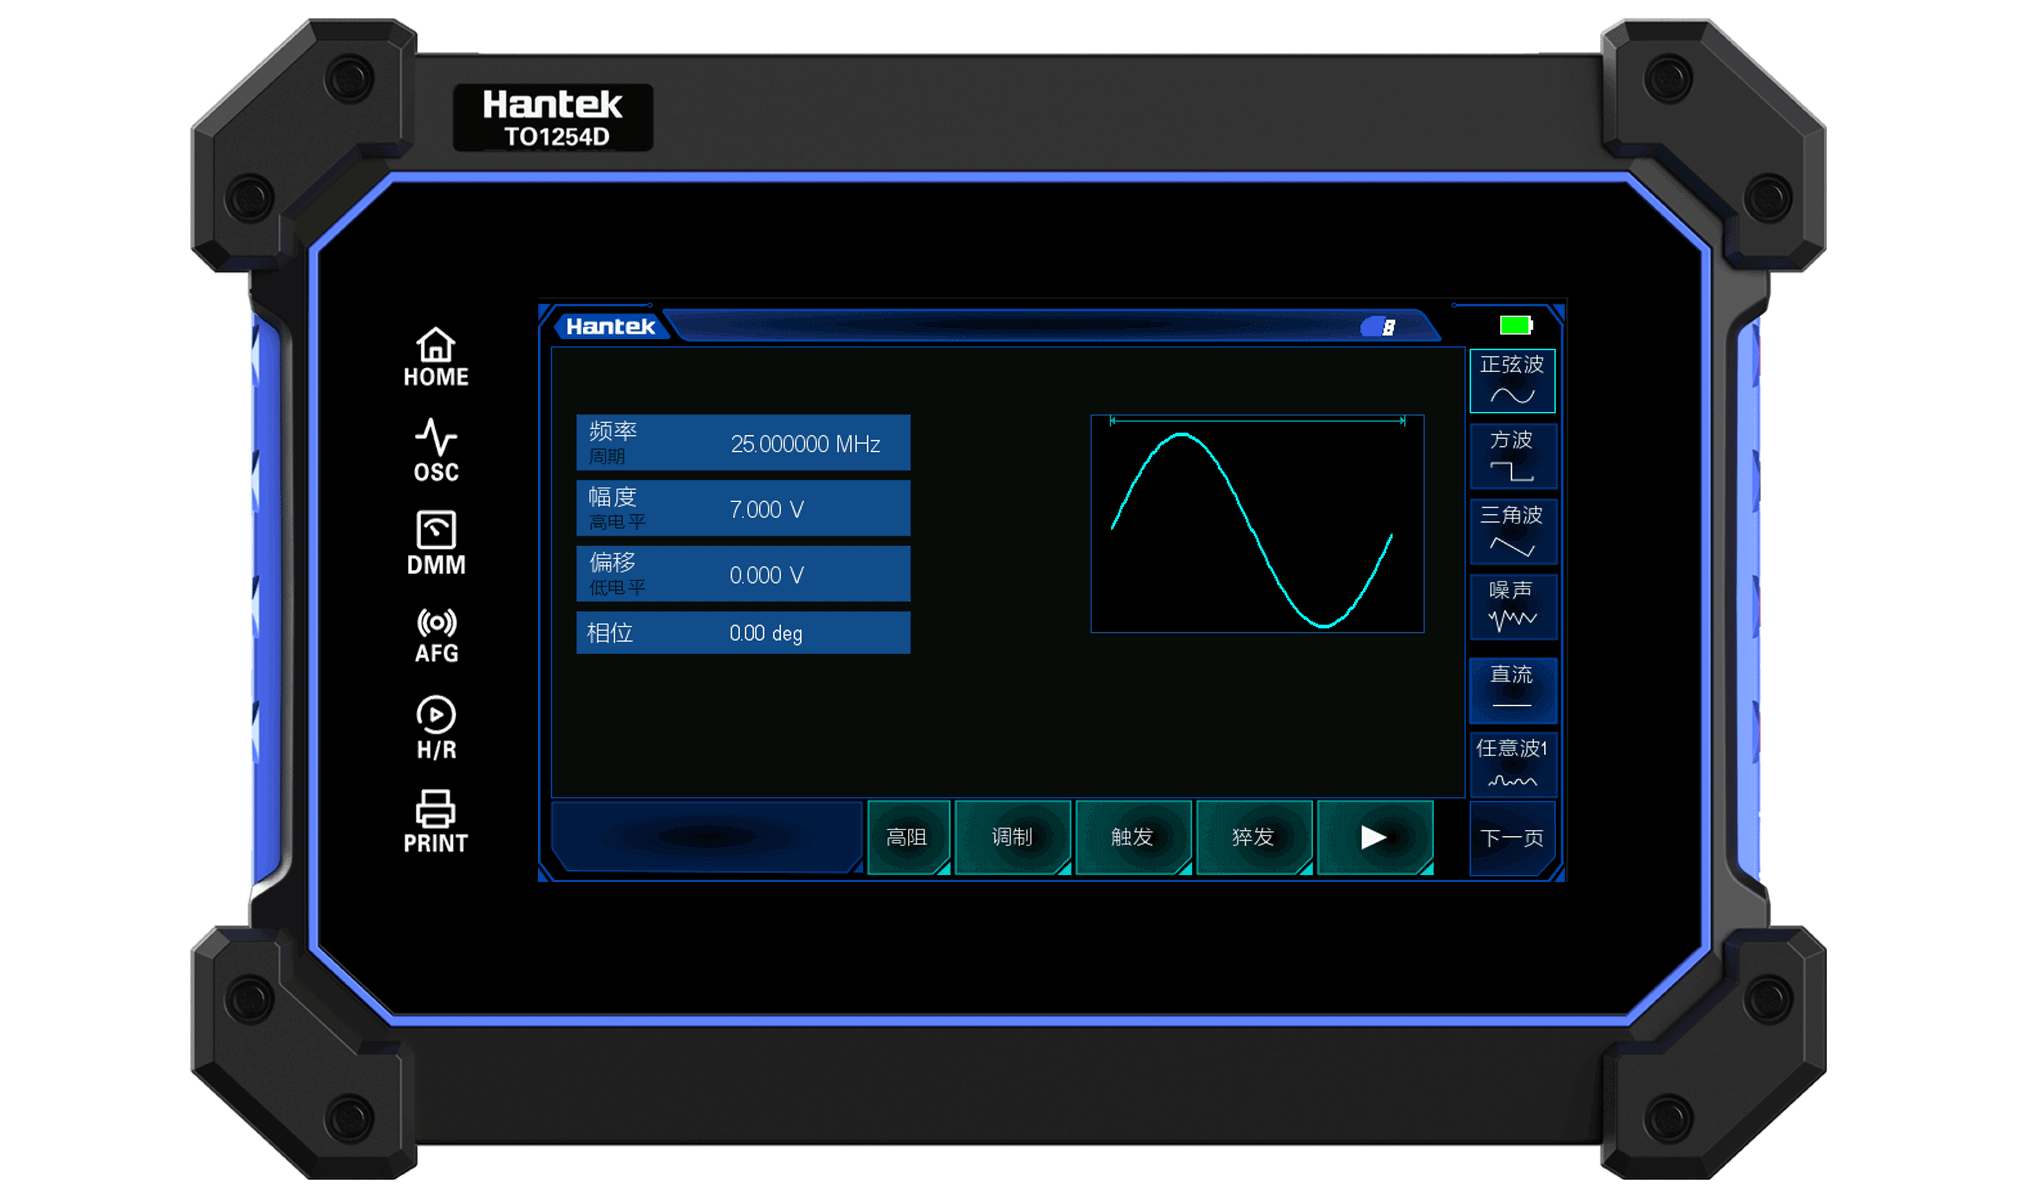Select the AFG signal generator icon
This screenshot has height=1192, width=2036.
(436, 636)
